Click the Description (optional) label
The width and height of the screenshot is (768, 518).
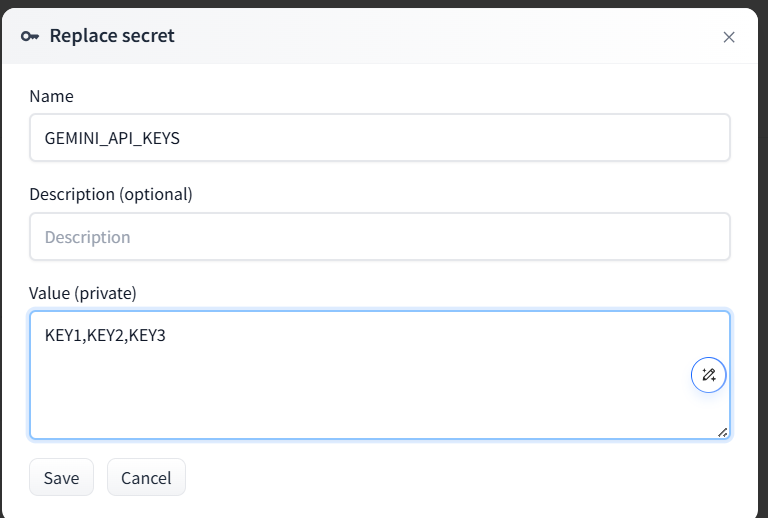[111, 194]
